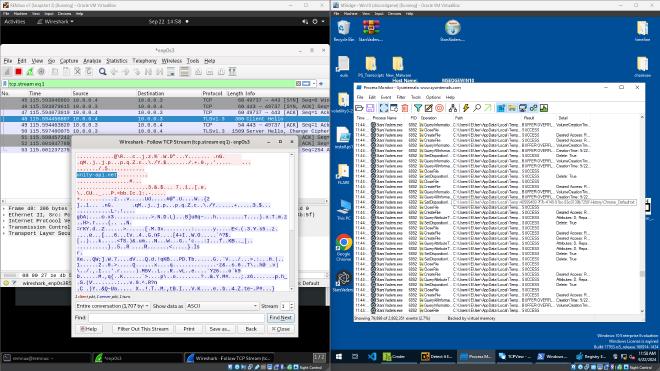The height and width of the screenshot is (371, 660).
Task: Open Entire conversation dropdown in Follow Stream
Action: pyautogui.click(x=112, y=306)
